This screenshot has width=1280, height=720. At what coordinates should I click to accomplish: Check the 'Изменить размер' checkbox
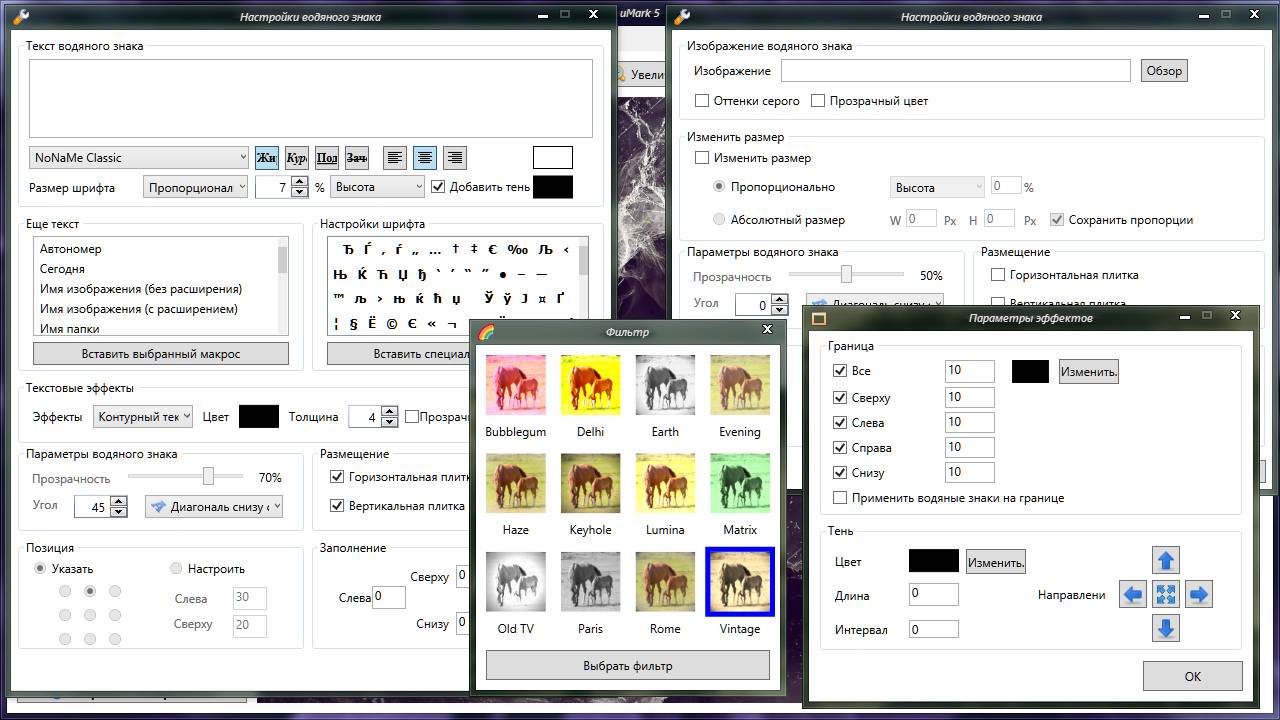pos(702,158)
